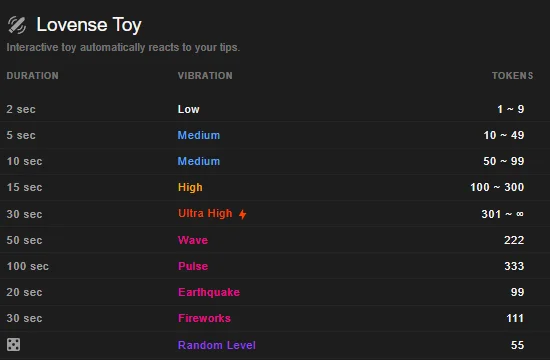Viewport: 550px width, 360px height.
Task: Choose the Ultra High vibration label
Action: [205, 213]
